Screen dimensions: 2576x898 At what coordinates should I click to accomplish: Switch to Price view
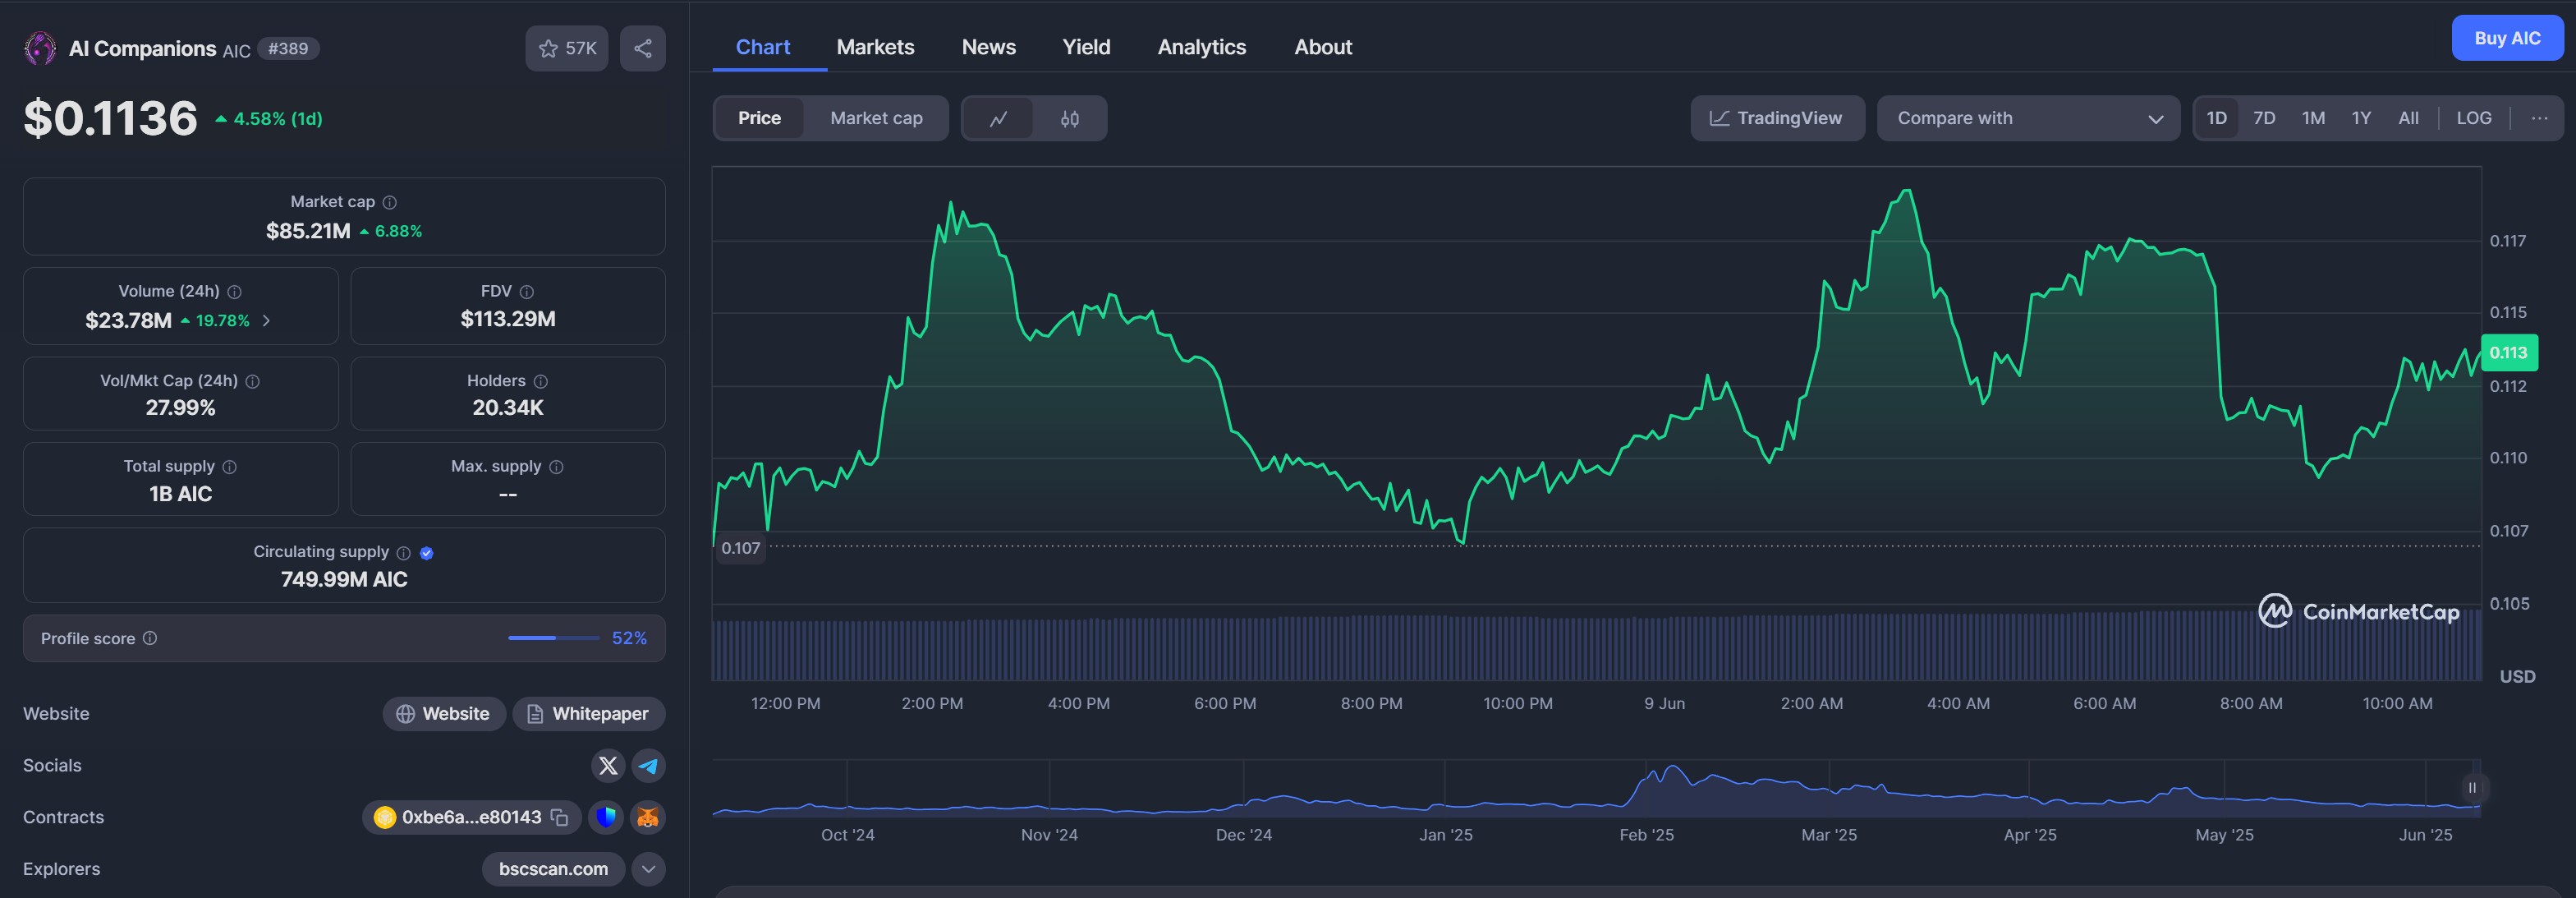pyautogui.click(x=760, y=118)
